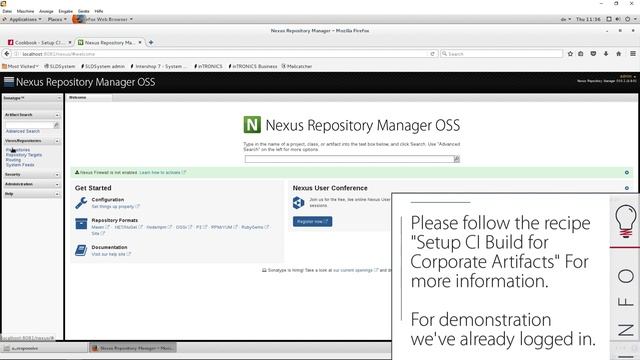This screenshot has width=640, height=360.
Task: Bookmark this page with the star icon
Action: pyautogui.click(x=570, y=53)
